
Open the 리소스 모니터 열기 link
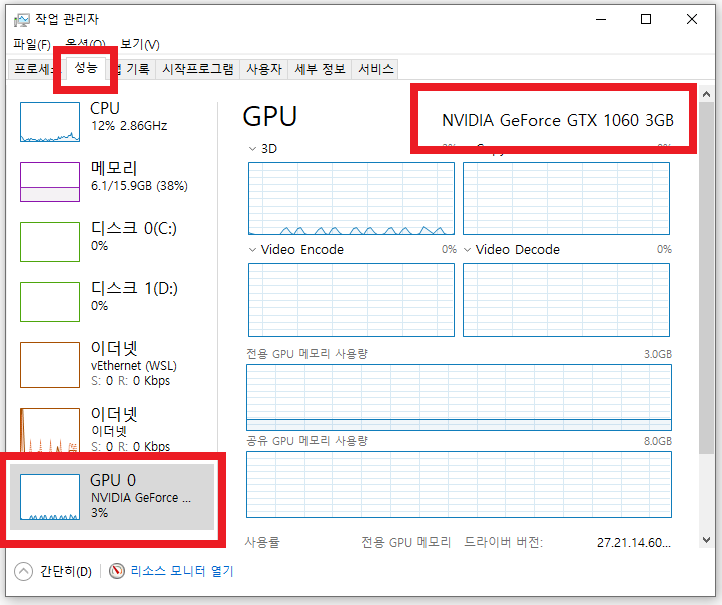(x=182, y=571)
